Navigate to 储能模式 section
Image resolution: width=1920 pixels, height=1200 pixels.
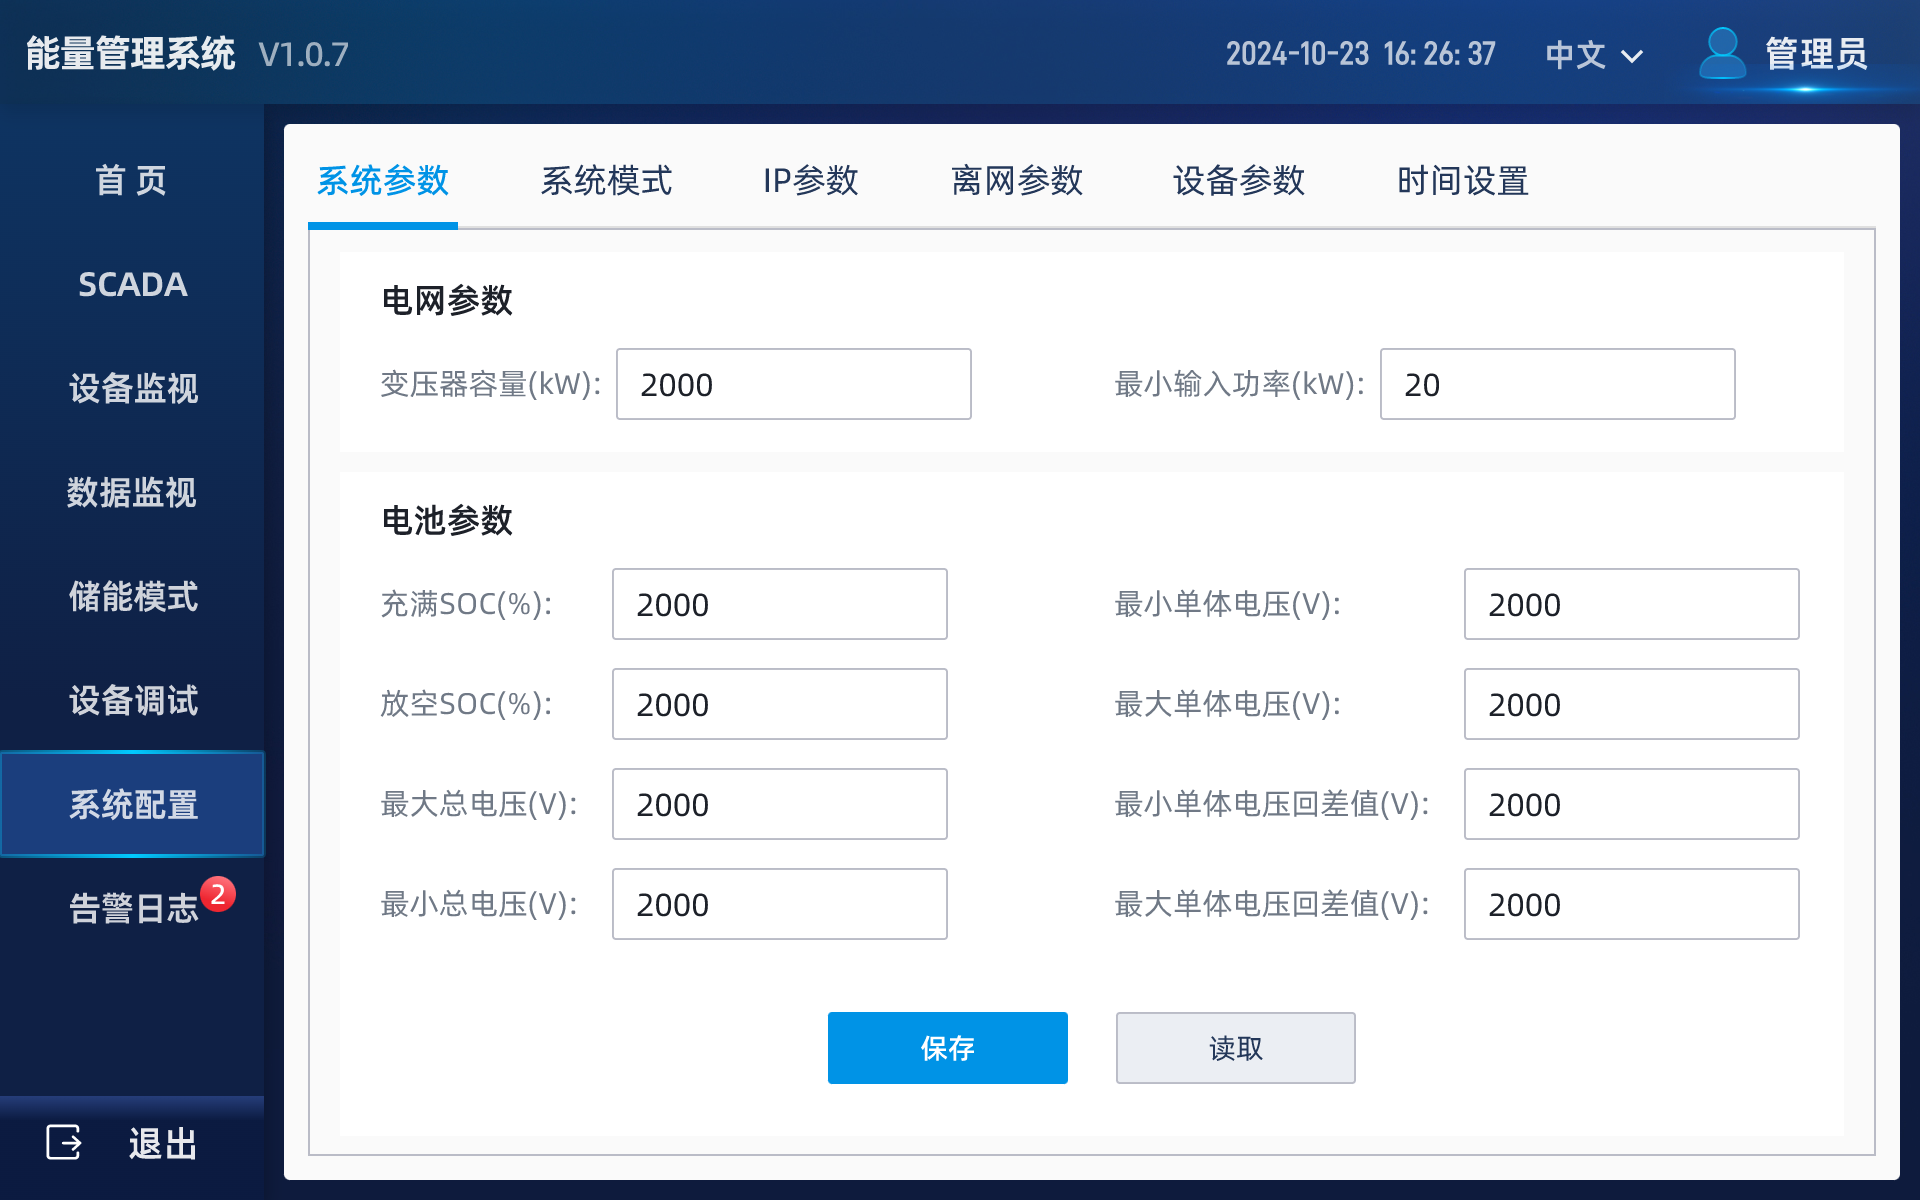[131, 598]
